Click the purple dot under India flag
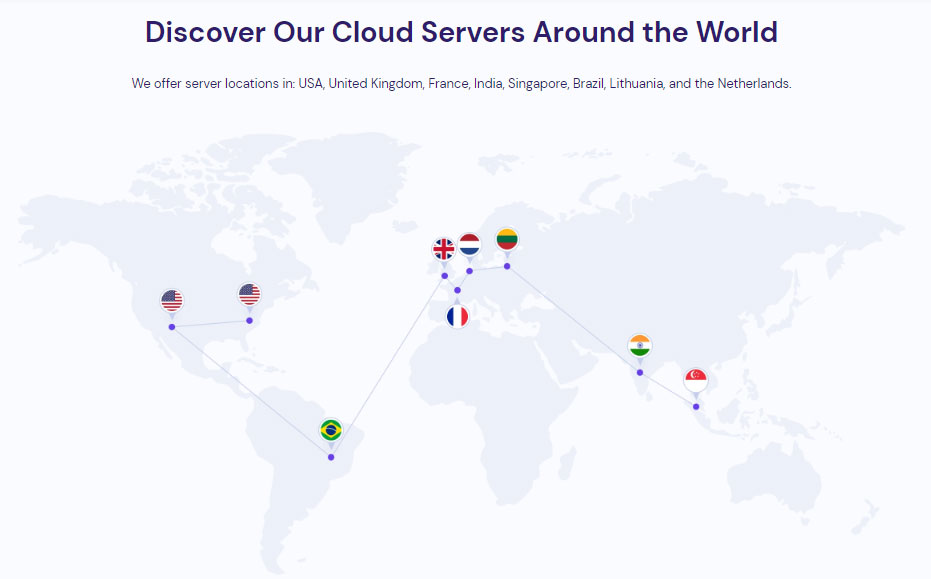931x579 pixels. pos(639,372)
